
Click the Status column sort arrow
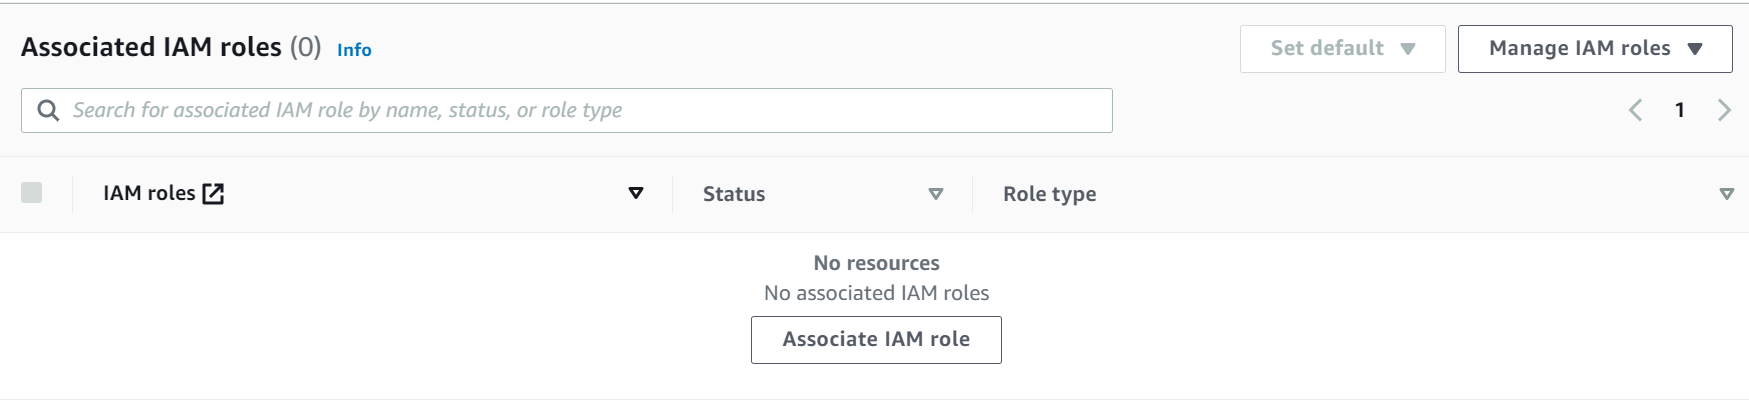tap(936, 194)
